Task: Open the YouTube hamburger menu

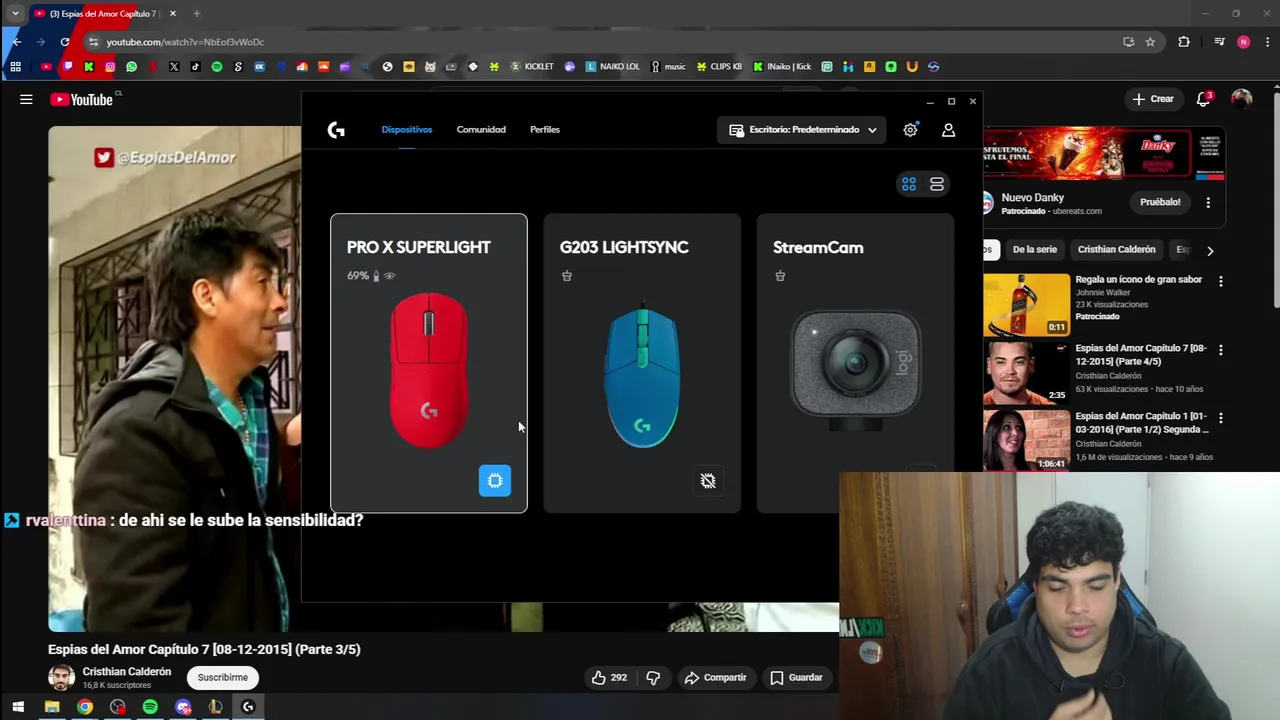Action: click(26, 99)
